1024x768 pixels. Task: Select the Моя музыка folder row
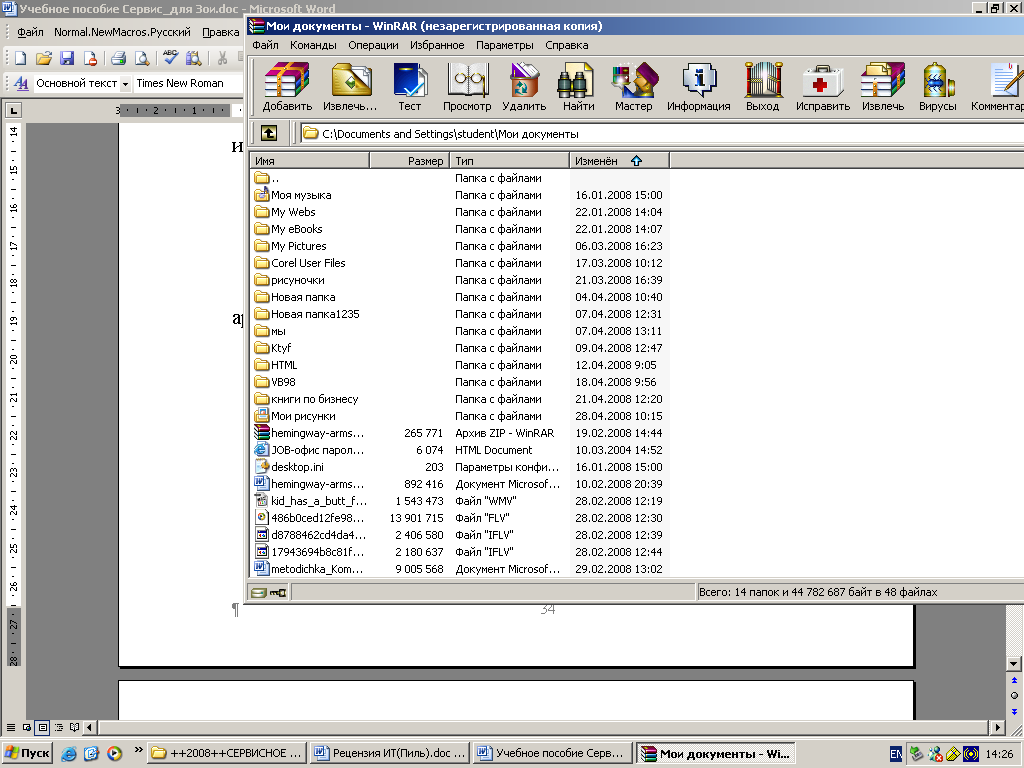click(x=459, y=195)
